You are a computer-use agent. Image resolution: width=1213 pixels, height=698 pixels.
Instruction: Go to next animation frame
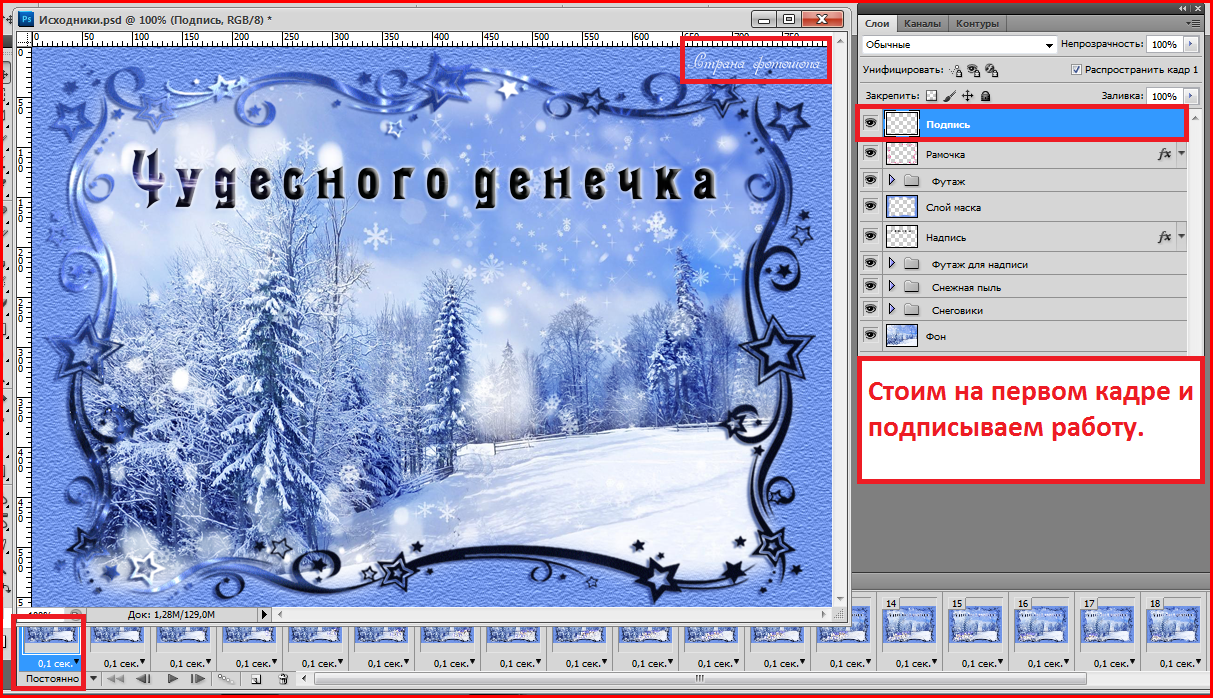[198, 678]
